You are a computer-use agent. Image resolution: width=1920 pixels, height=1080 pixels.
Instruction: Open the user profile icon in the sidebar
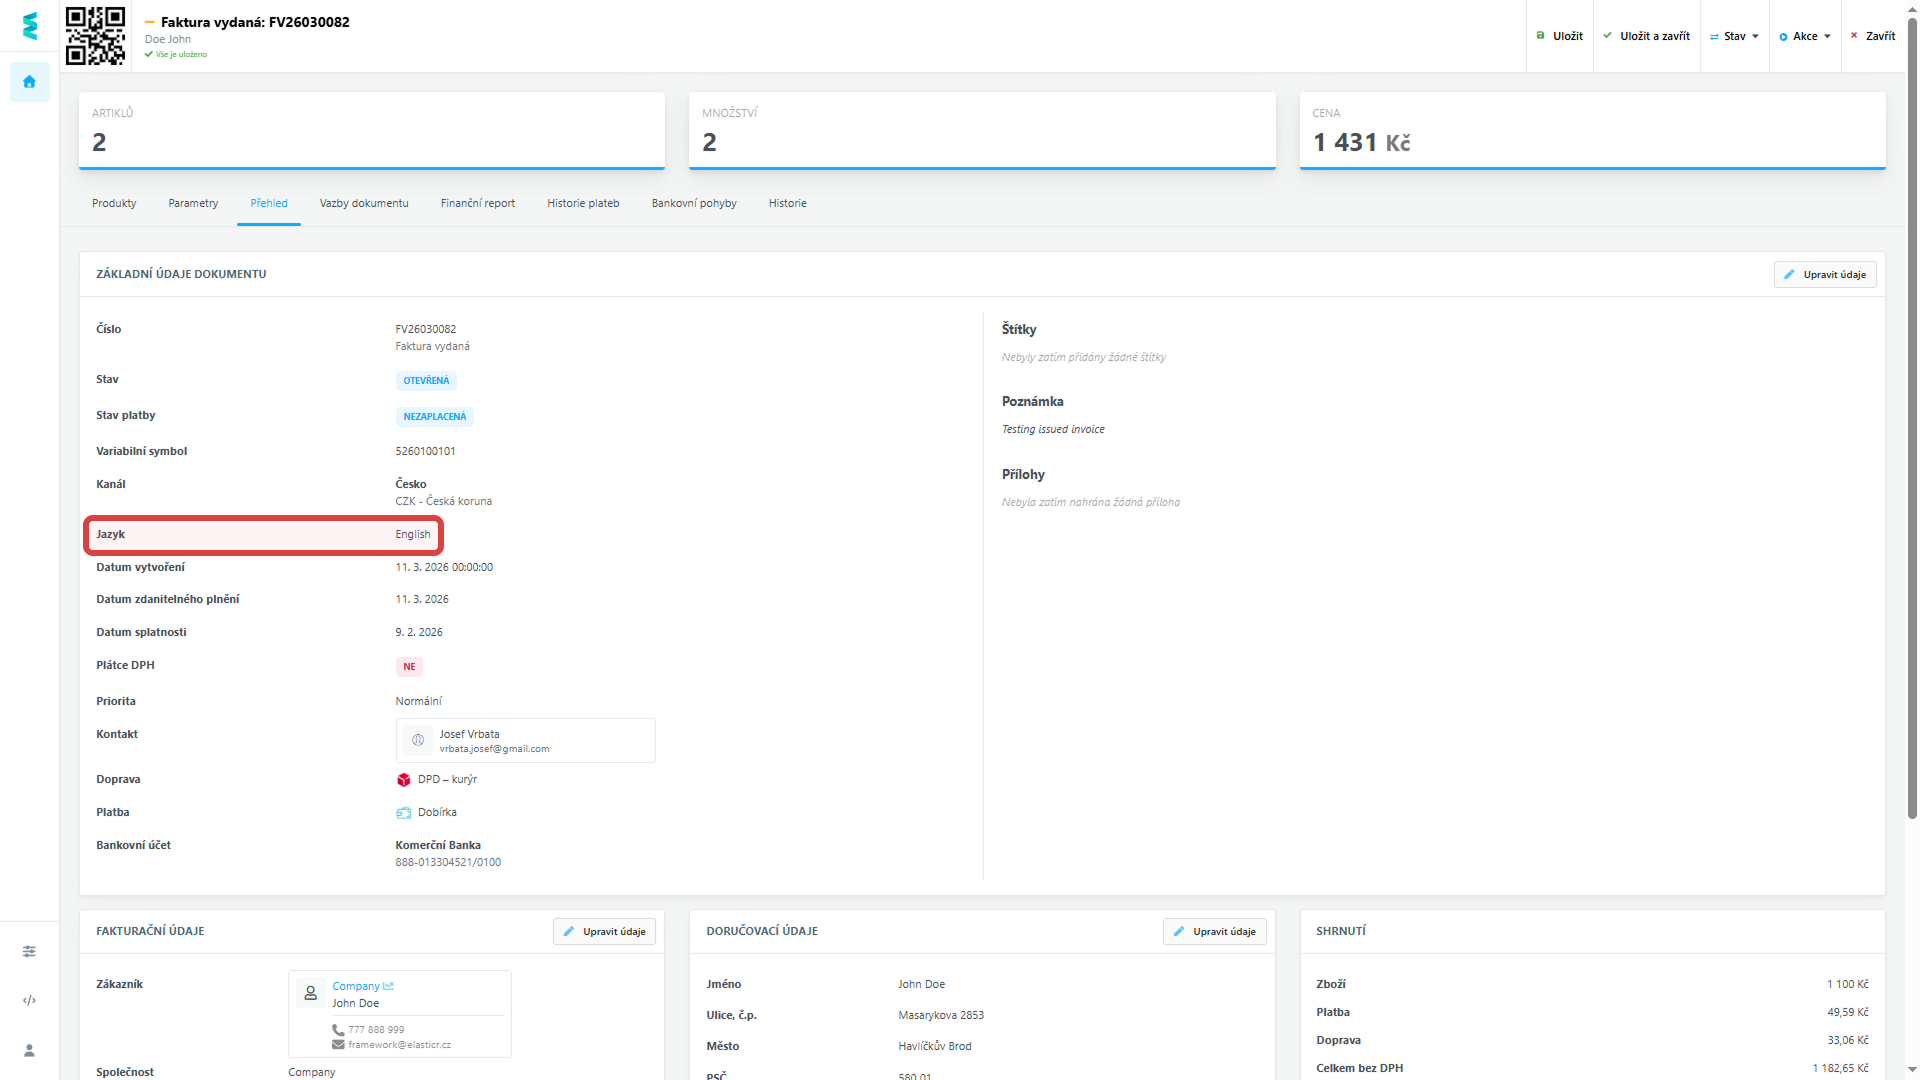point(29,1050)
